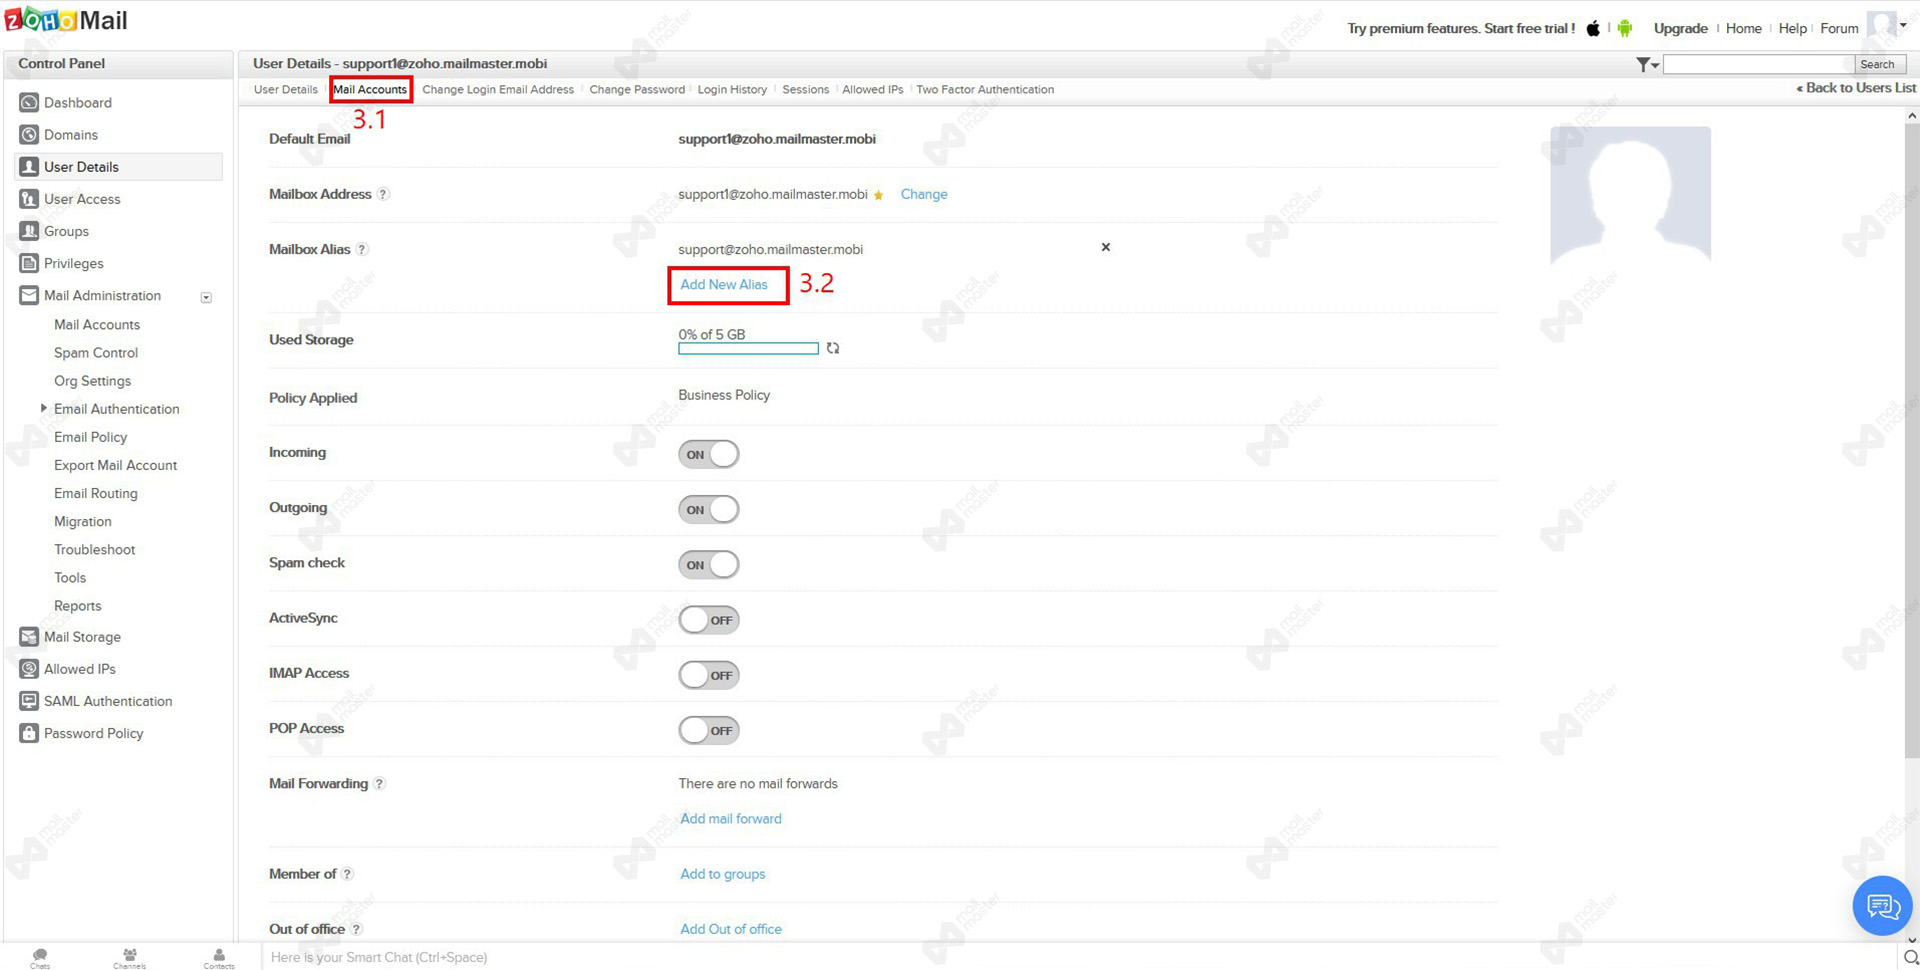The image size is (1920, 970).
Task: Open the Forum link in header
Action: 1839,28
